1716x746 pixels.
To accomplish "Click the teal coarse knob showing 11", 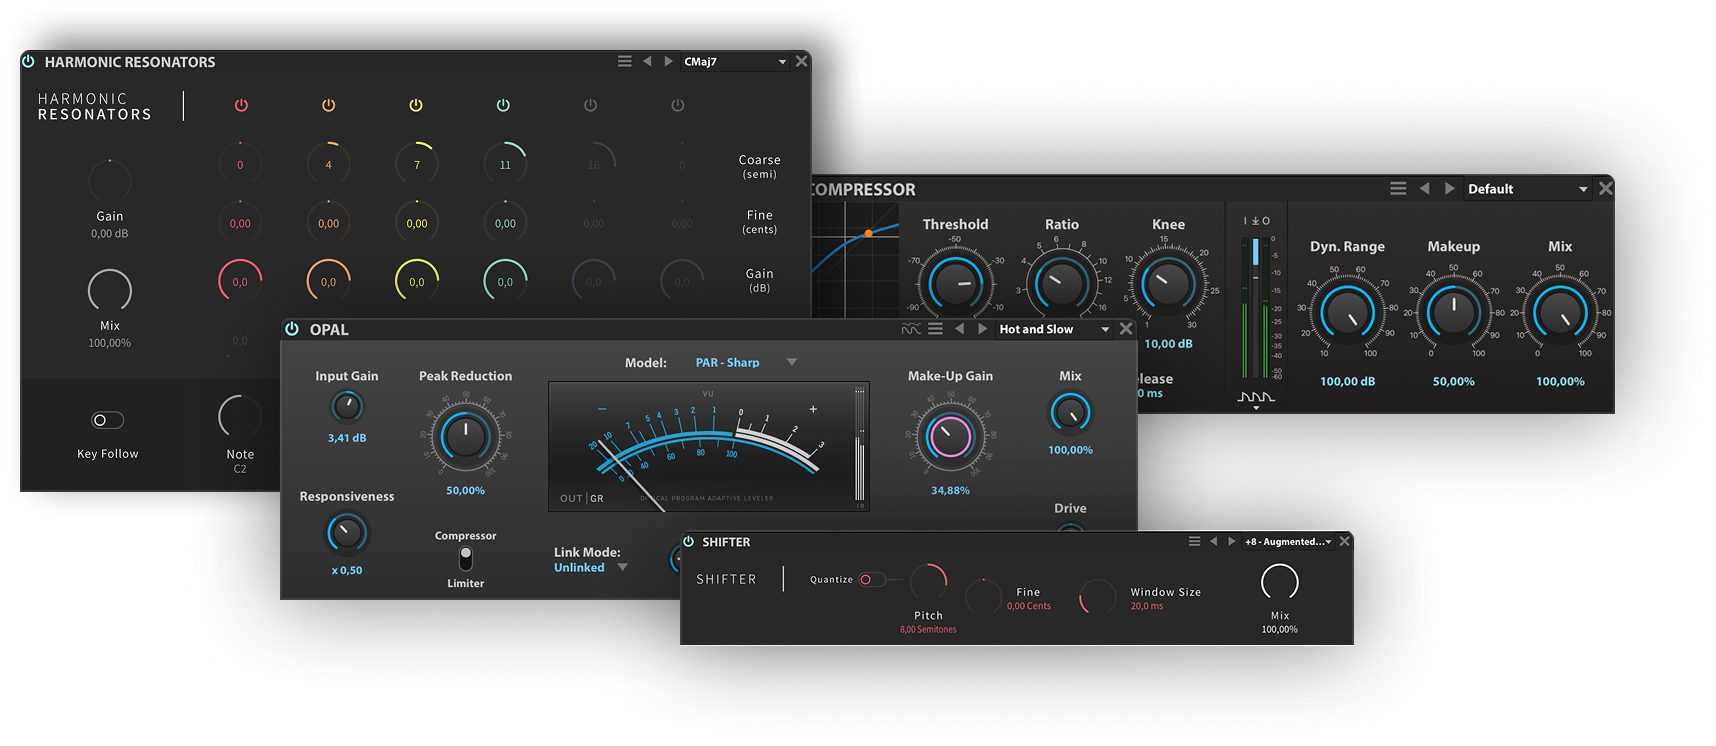I will pyautogui.click(x=505, y=164).
